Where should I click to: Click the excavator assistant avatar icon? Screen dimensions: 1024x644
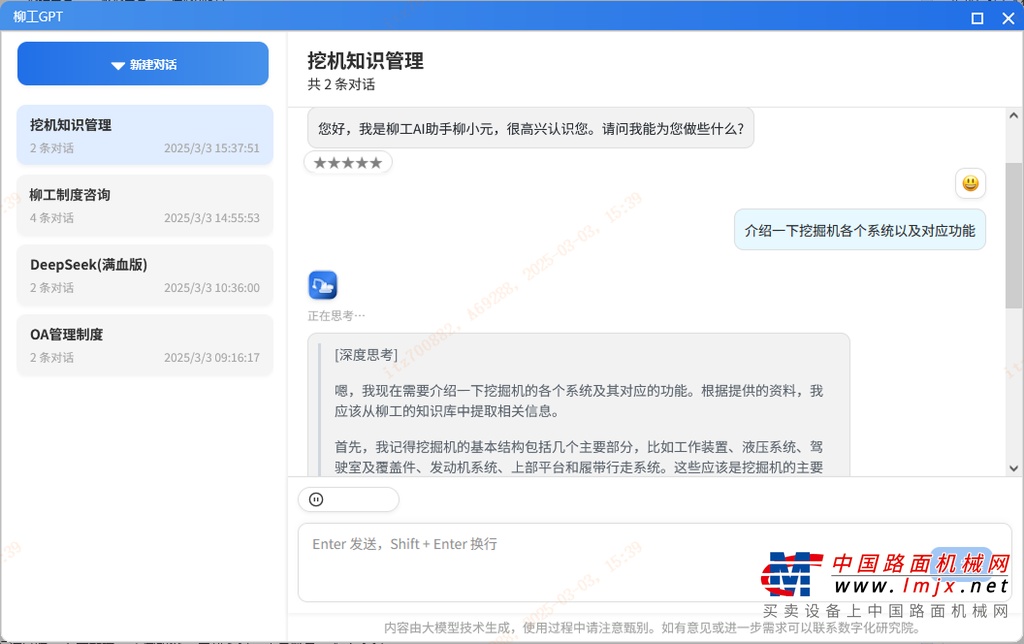[x=323, y=285]
